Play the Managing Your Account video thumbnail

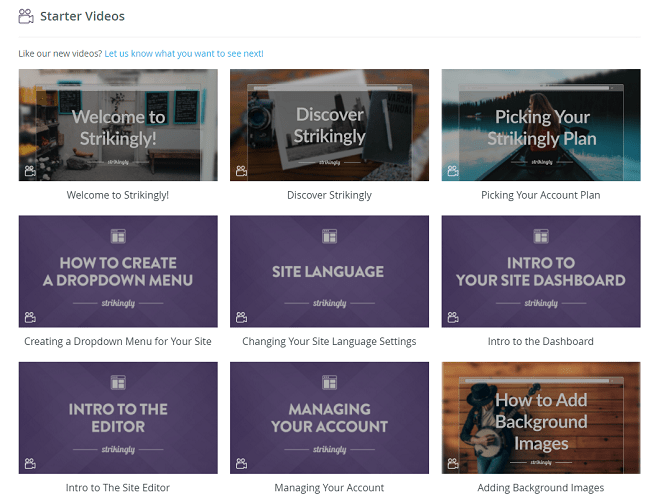click(x=329, y=418)
